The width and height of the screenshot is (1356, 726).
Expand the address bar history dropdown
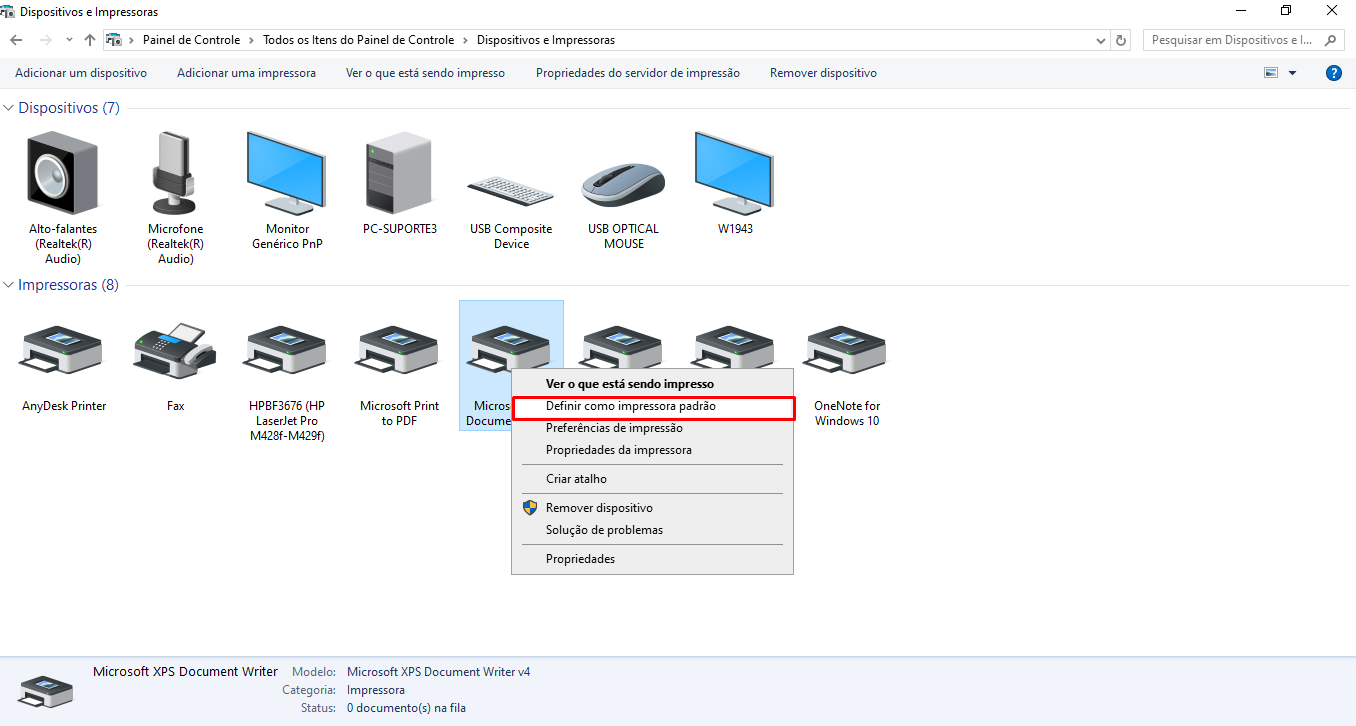tap(1101, 40)
